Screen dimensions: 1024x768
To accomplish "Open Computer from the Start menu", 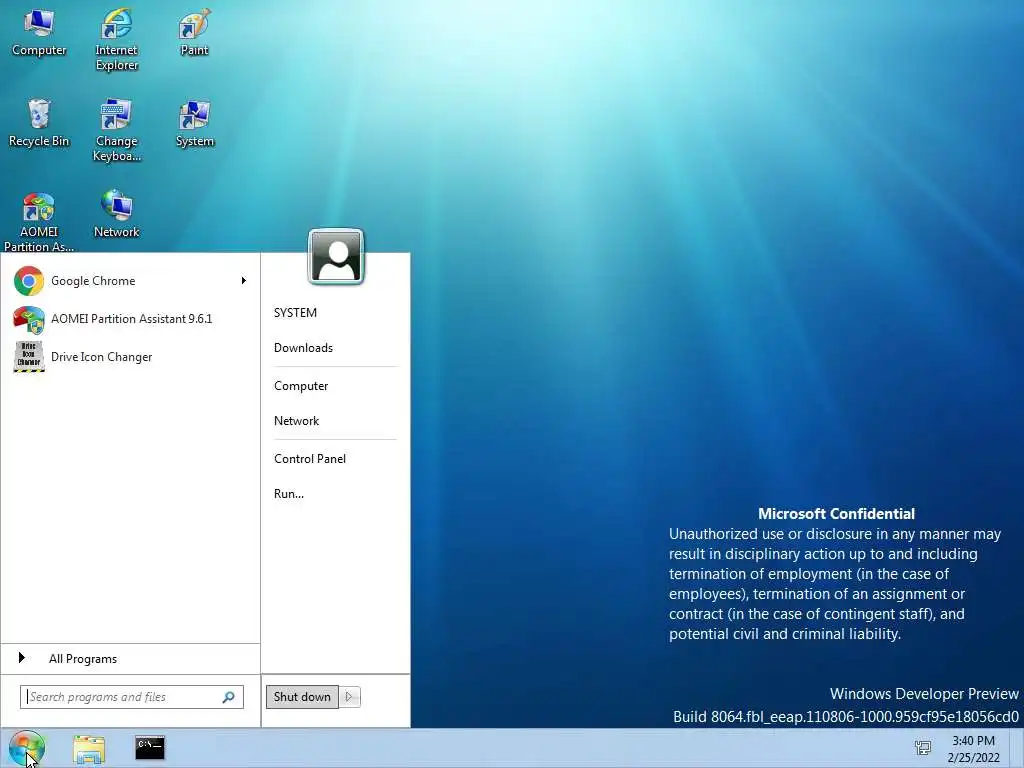I will 301,386.
